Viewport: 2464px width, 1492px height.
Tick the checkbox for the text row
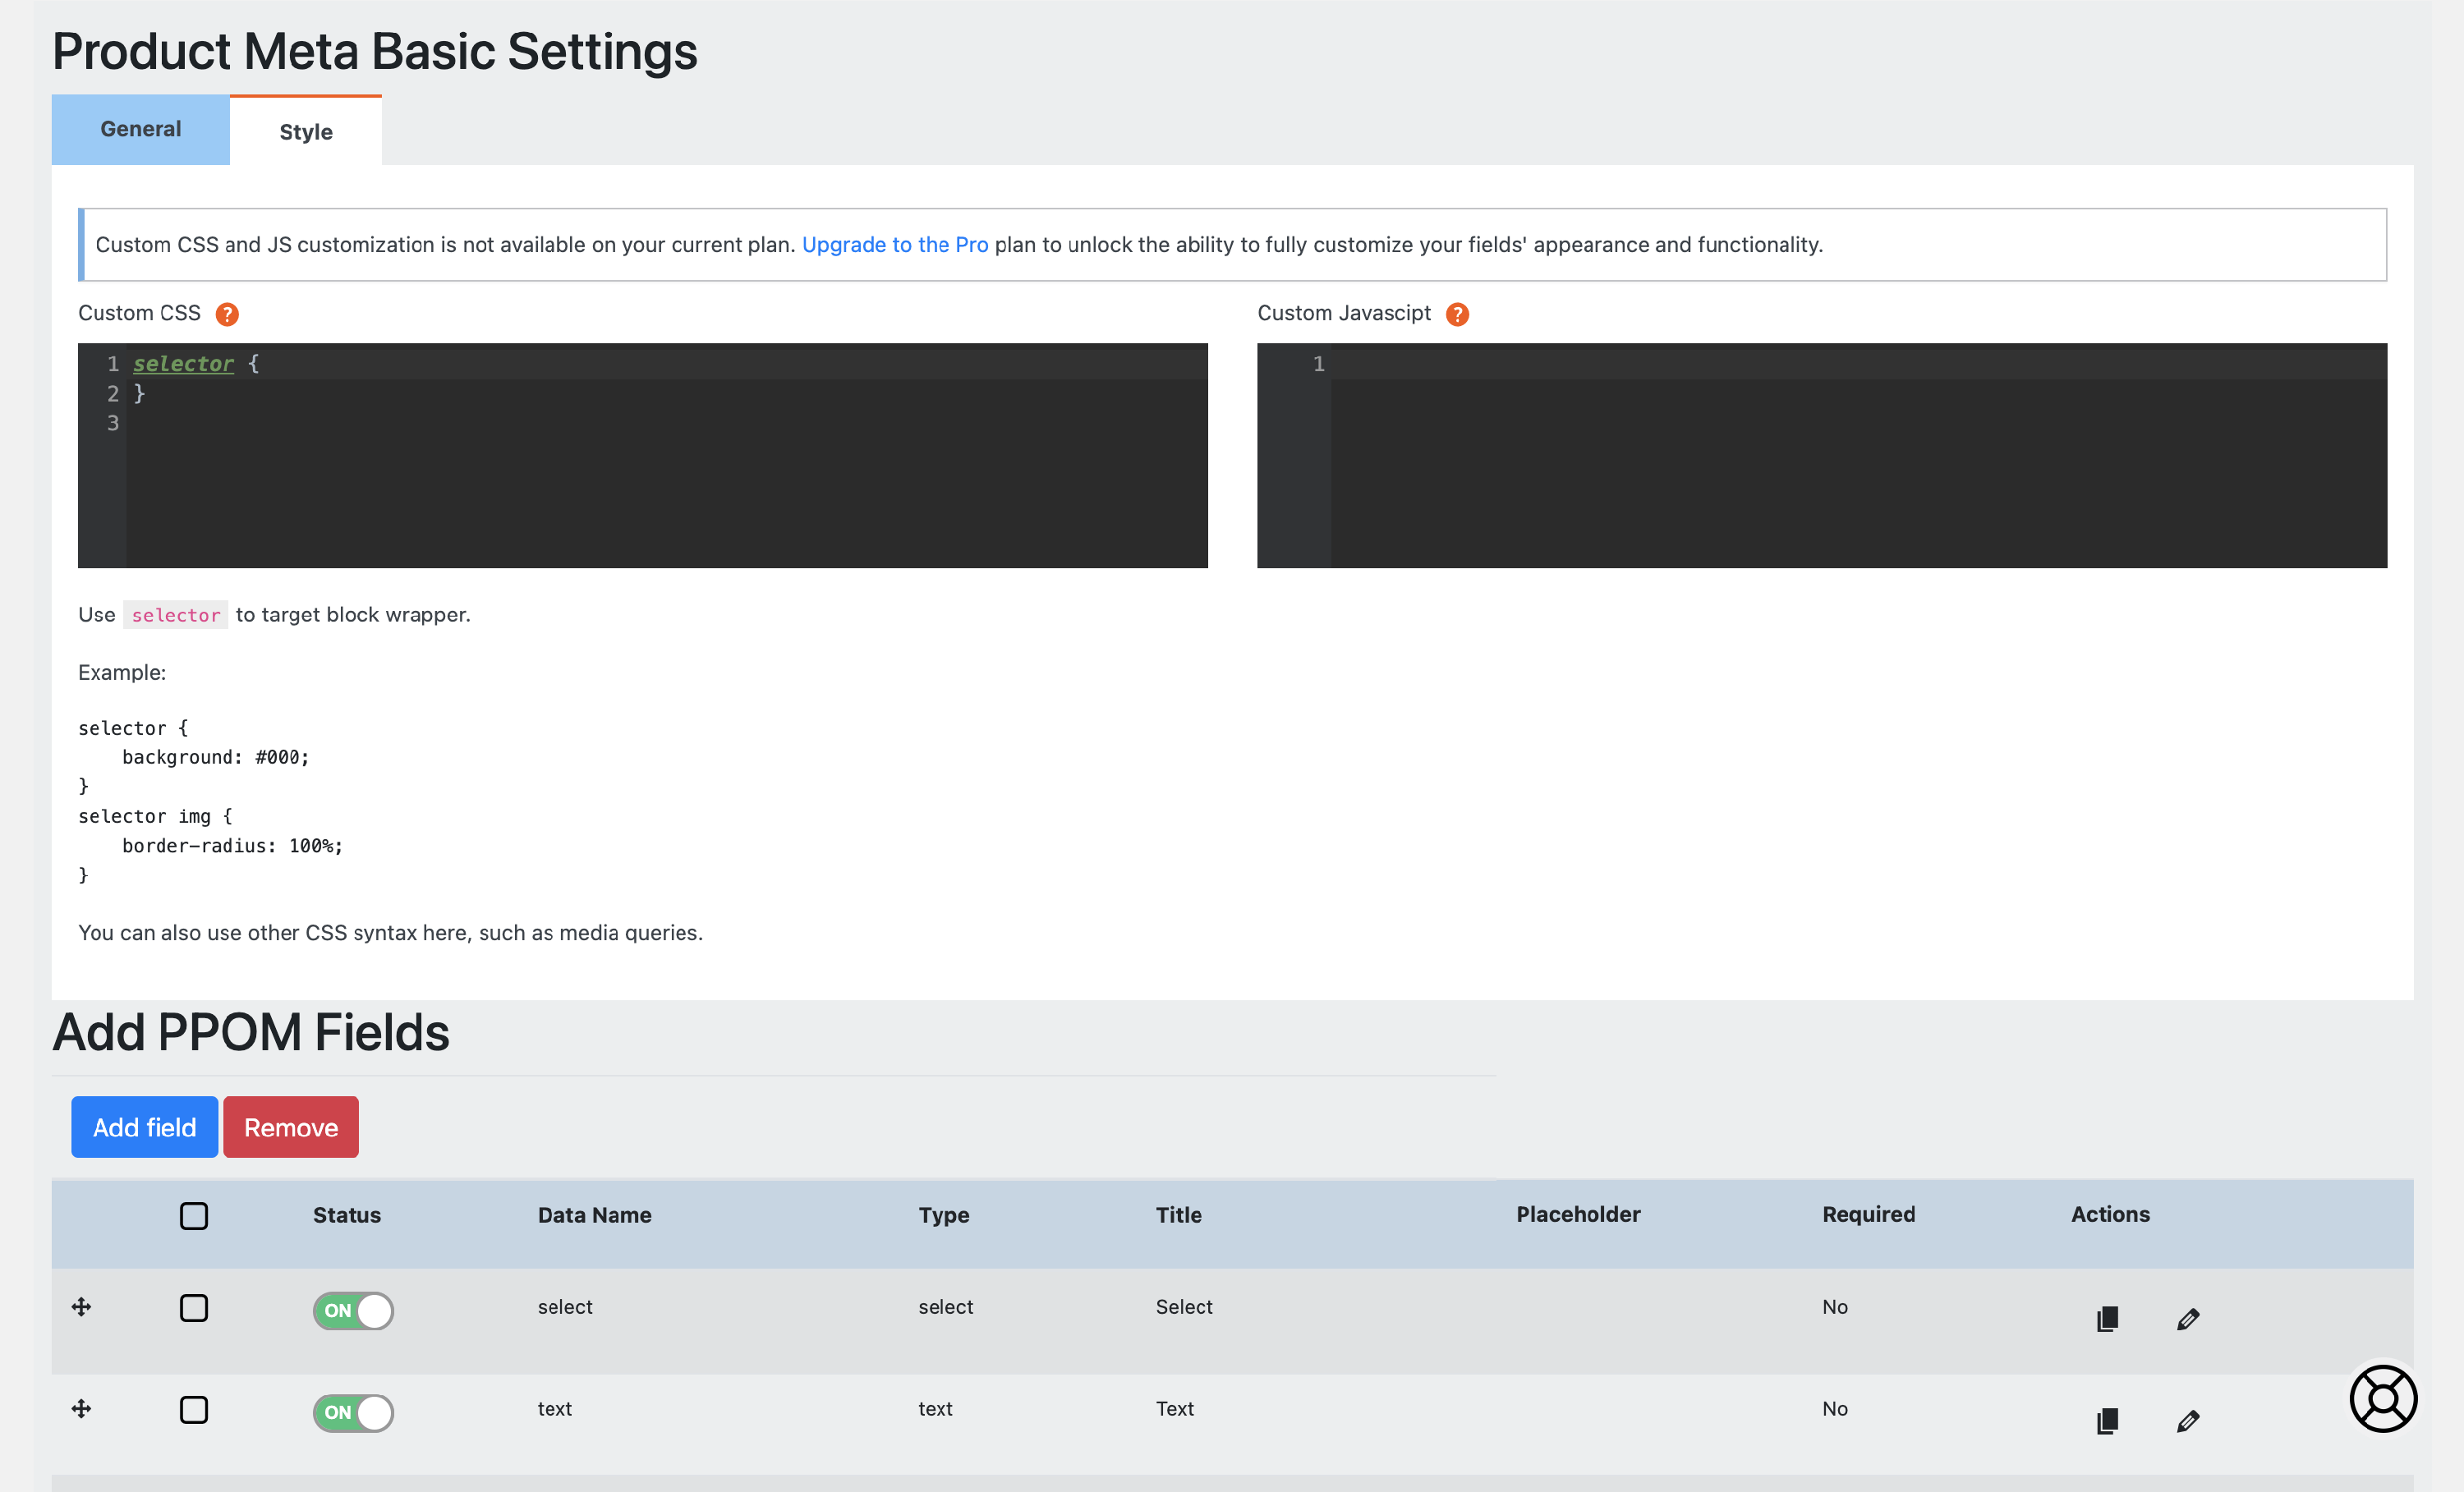coord(194,1409)
